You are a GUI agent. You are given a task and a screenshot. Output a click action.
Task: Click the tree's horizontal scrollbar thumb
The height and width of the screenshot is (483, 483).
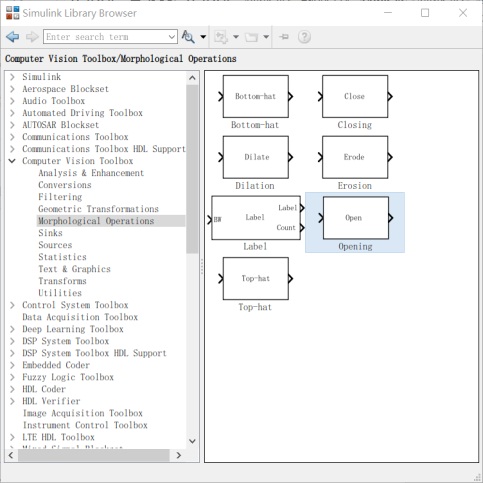[x=94, y=455]
